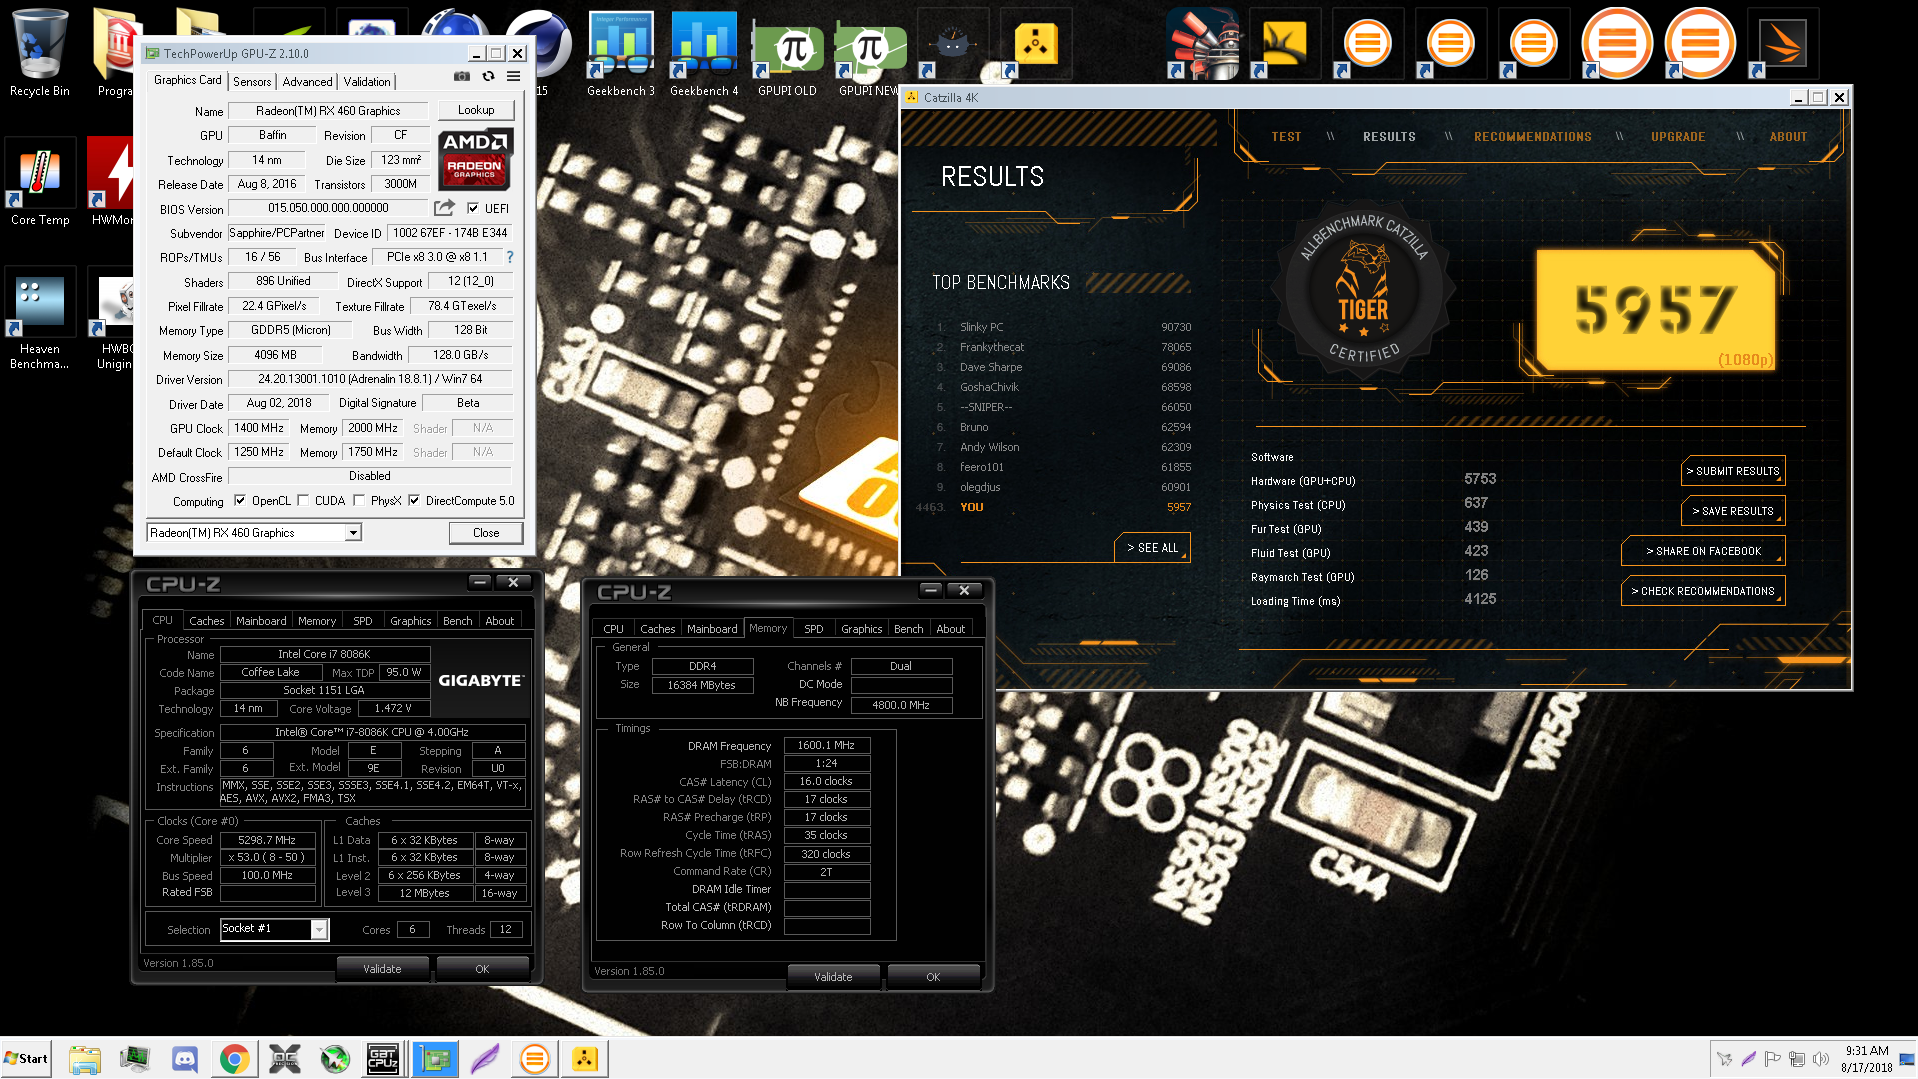Viewport: 1918px width, 1079px height.
Task: Open the Bench tab in left CPU-Z window
Action: point(458,621)
